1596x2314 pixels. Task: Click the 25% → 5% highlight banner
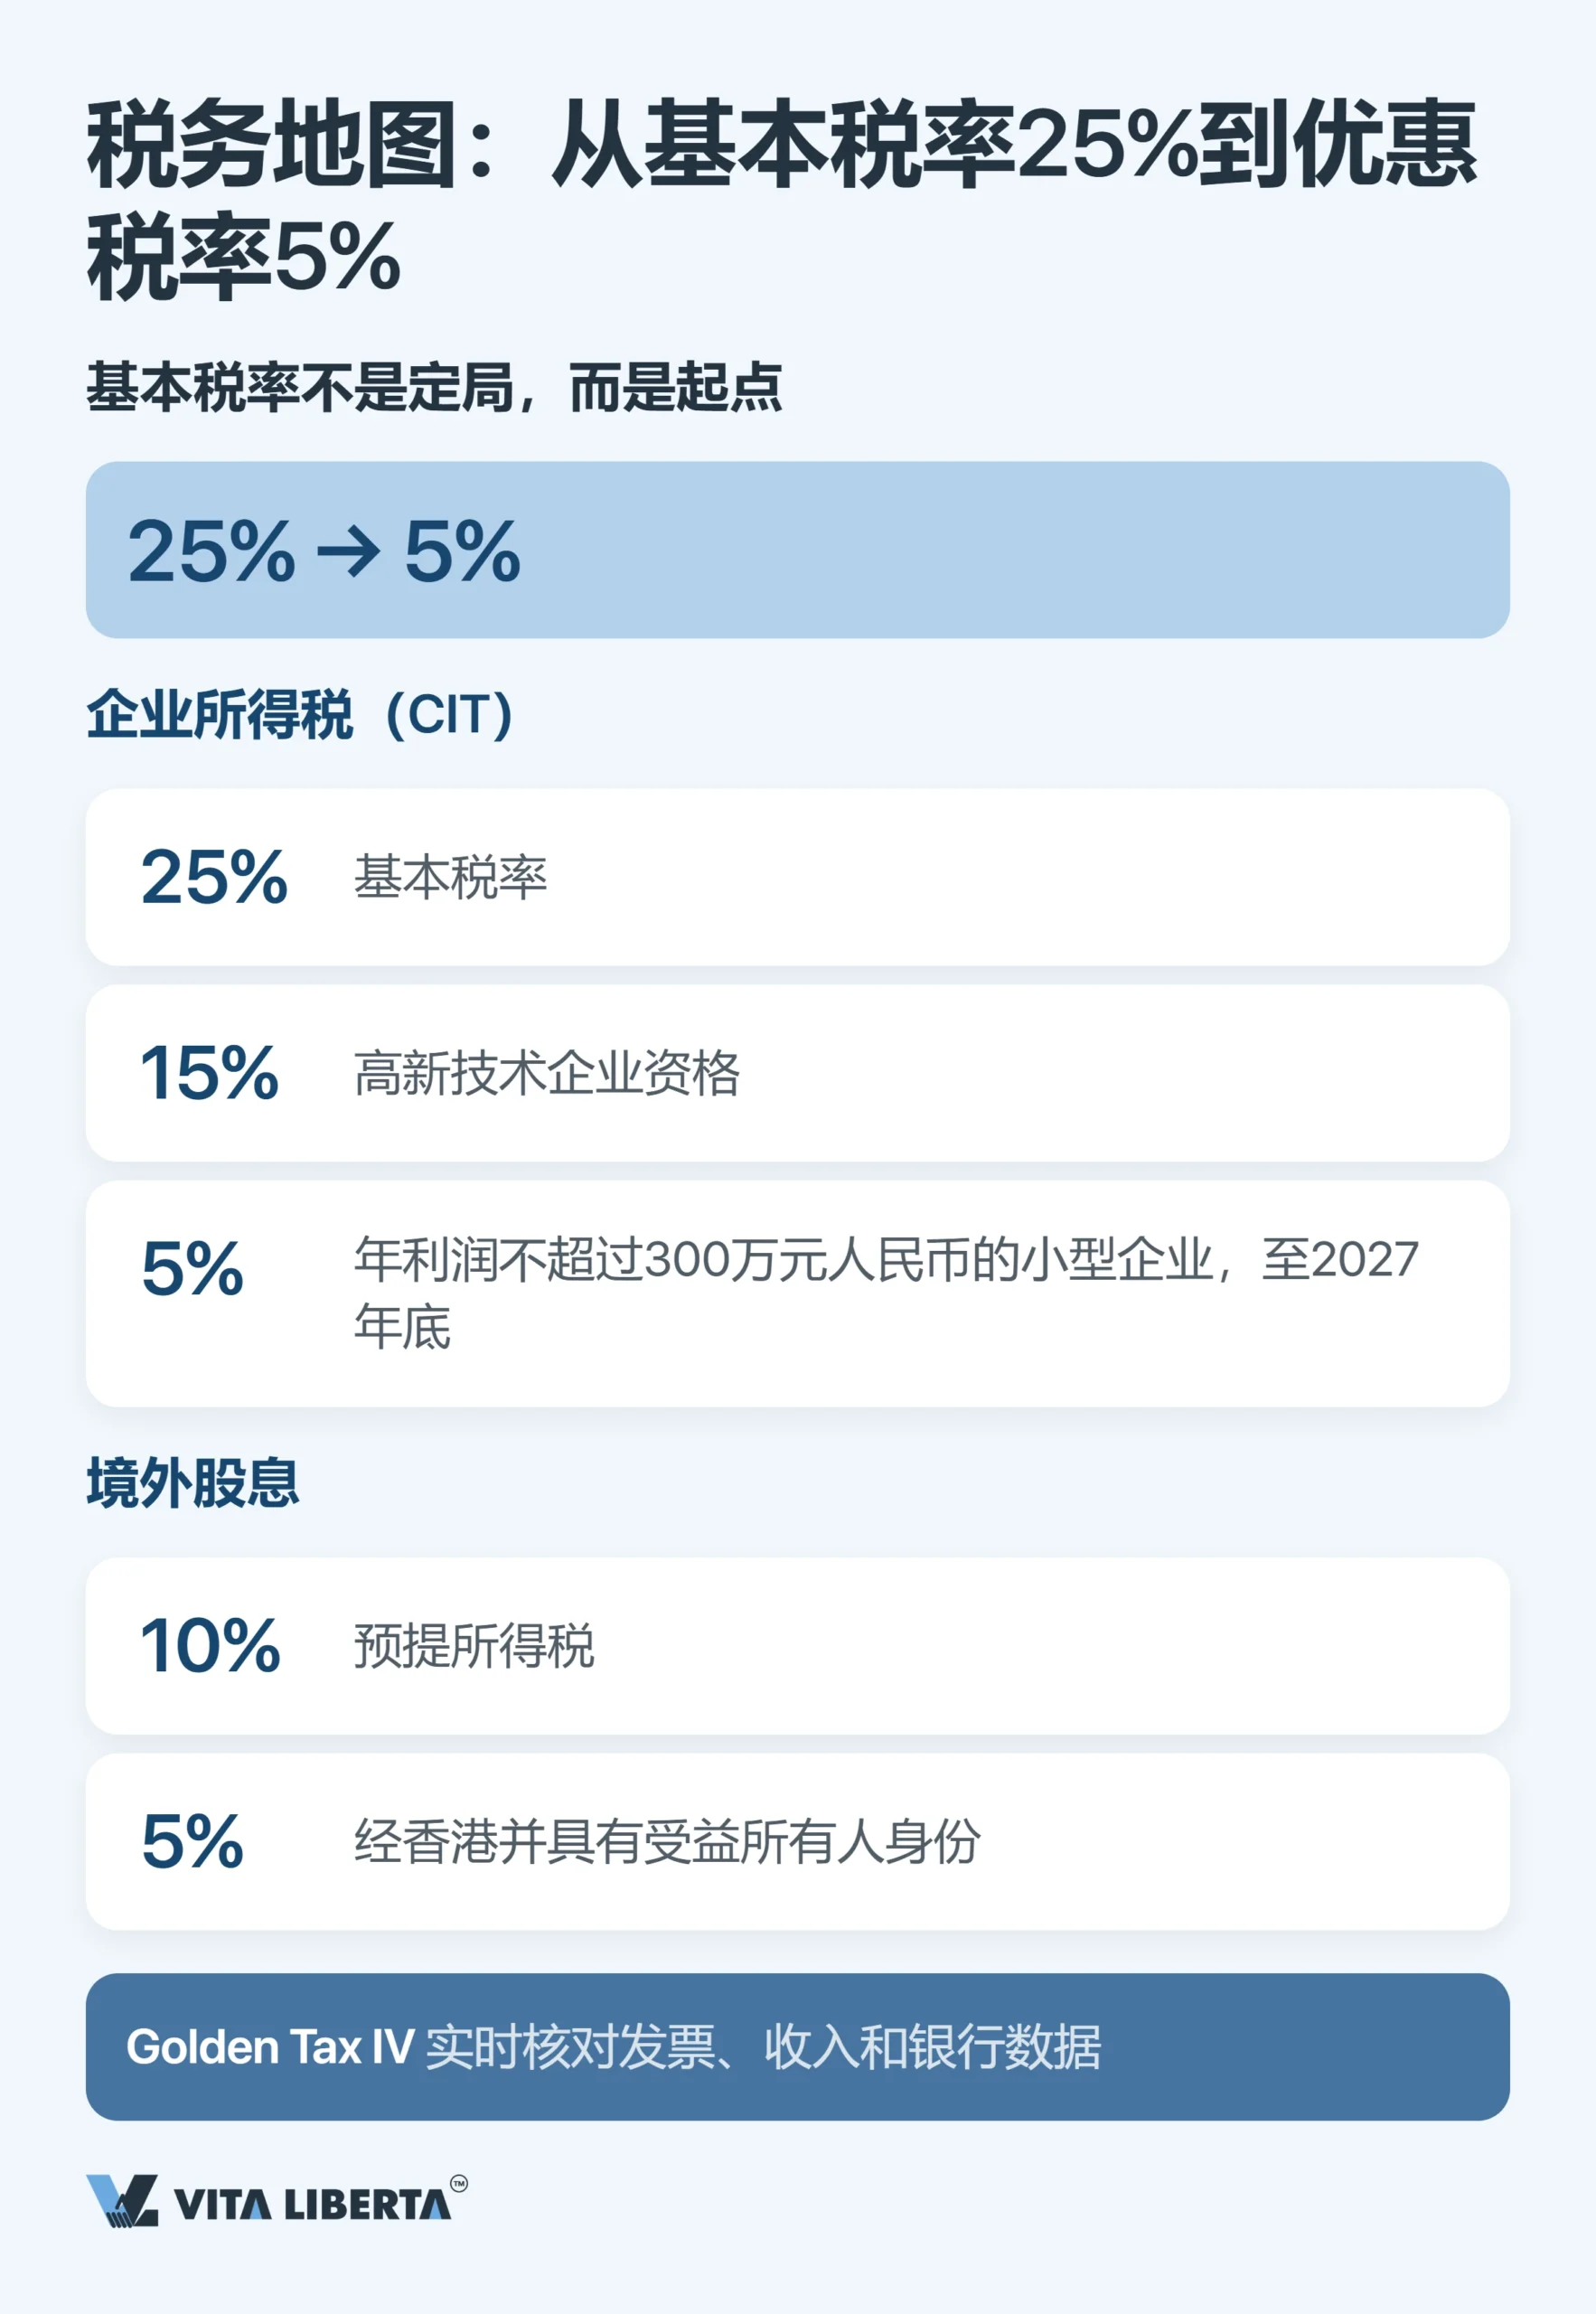[798, 550]
